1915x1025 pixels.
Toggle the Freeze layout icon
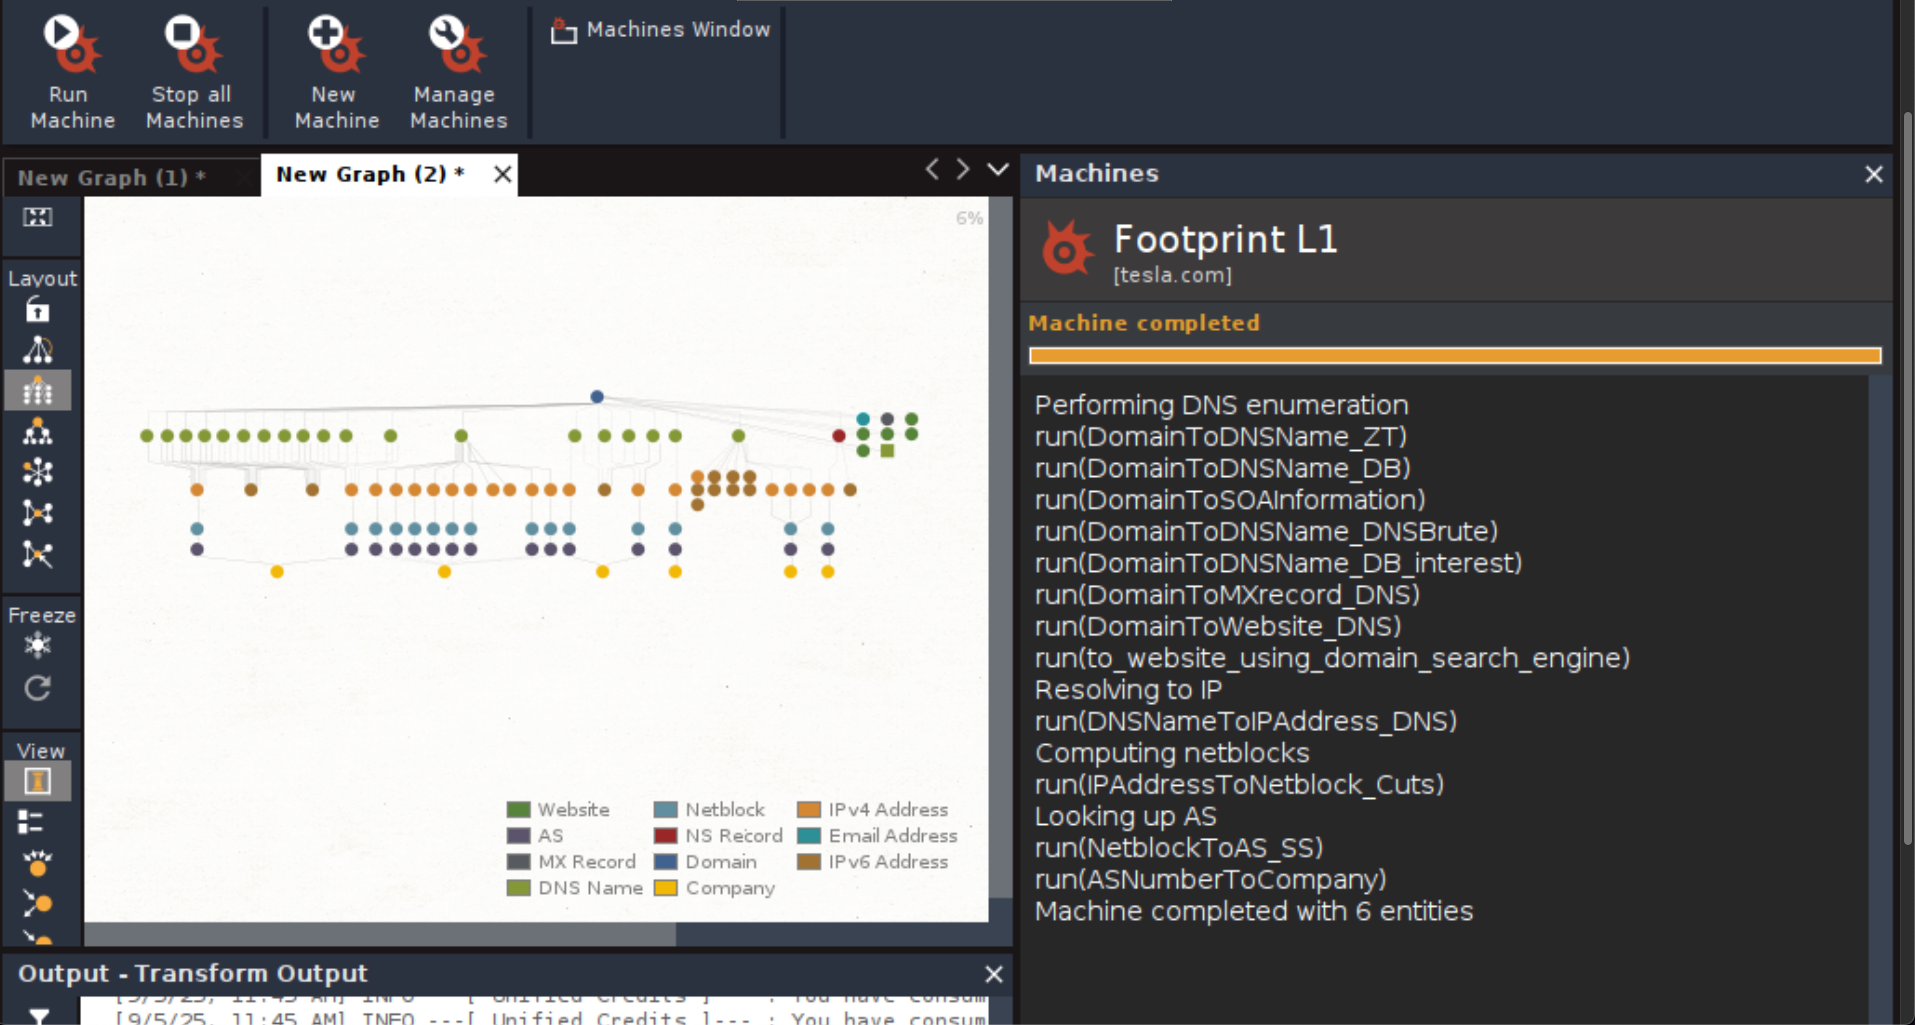pos(38,645)
